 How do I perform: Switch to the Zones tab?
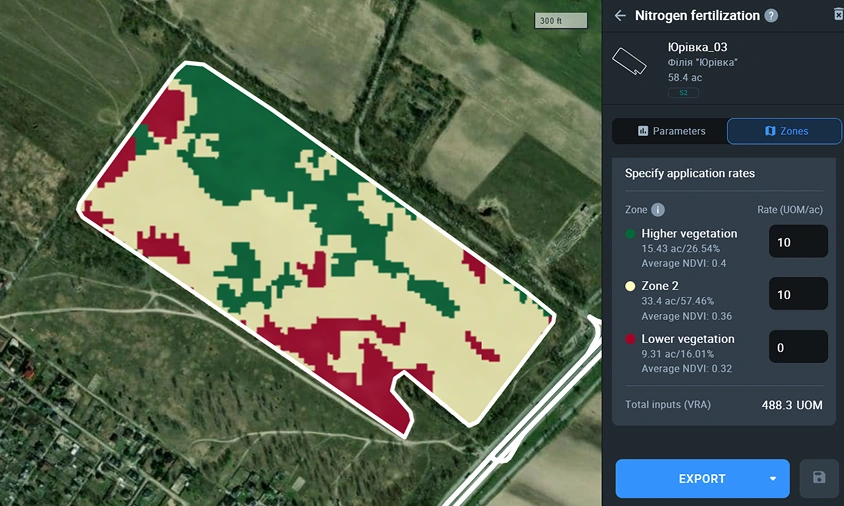click(x=786, y=131)
